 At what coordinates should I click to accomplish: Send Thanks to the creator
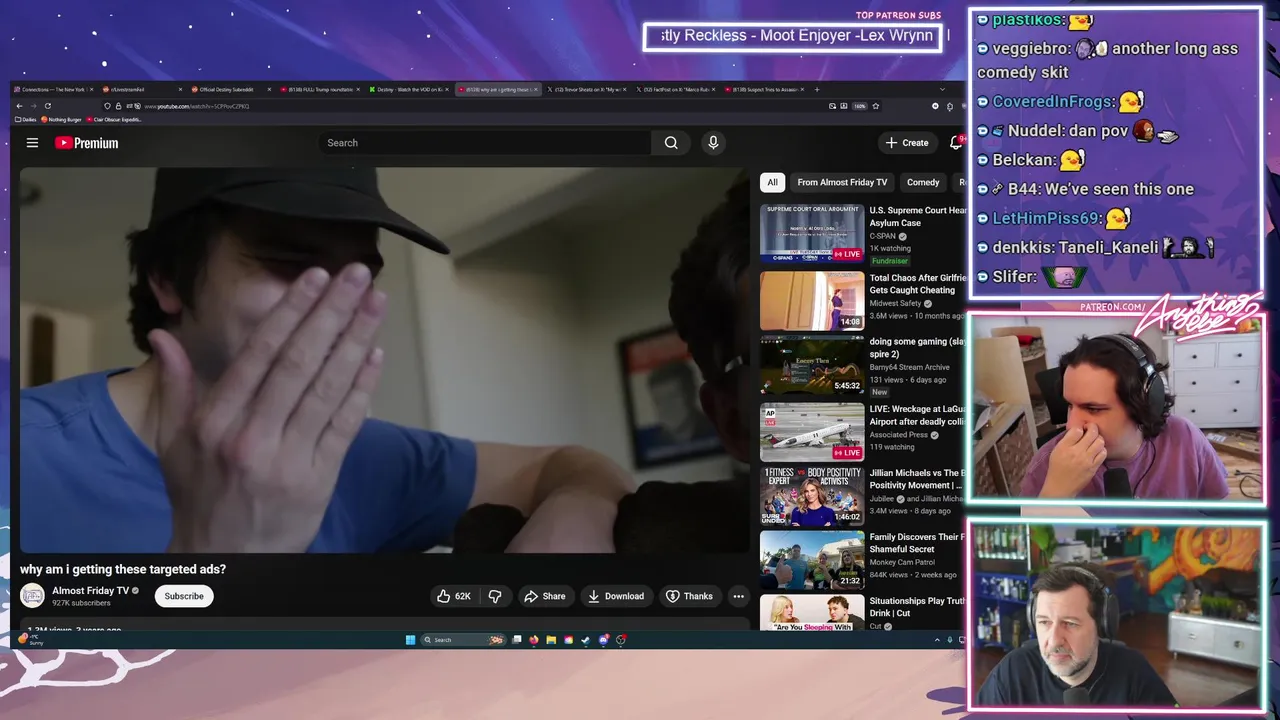coord(690,596)
